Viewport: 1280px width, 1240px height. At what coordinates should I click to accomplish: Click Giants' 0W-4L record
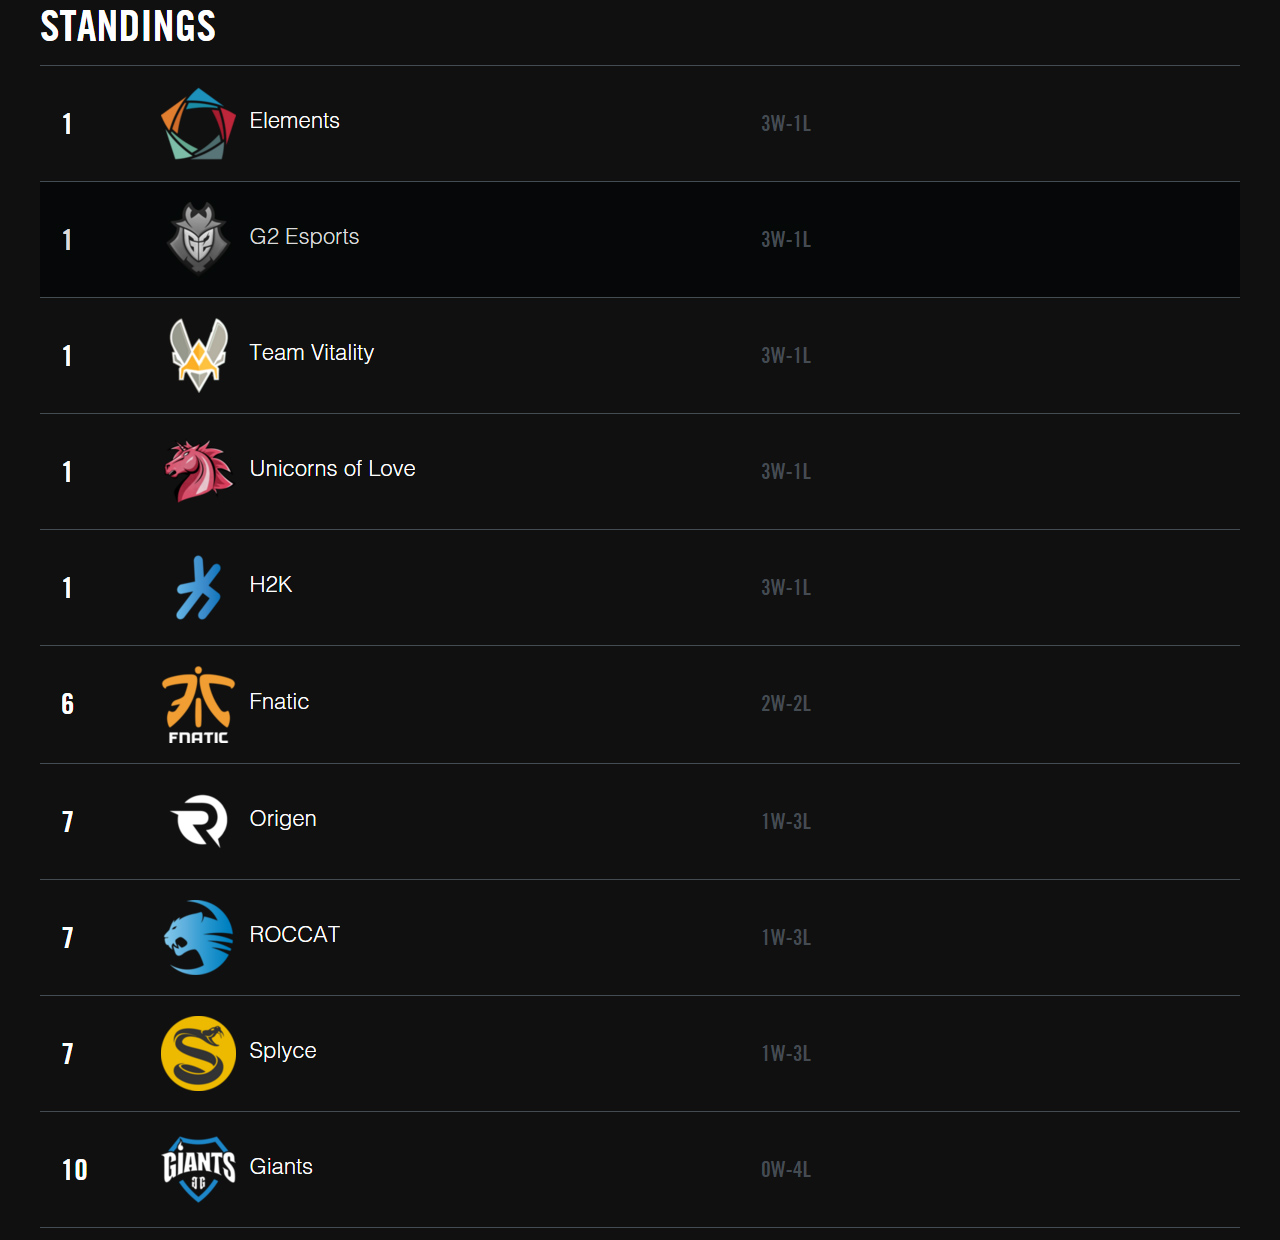coord(786,1170)
